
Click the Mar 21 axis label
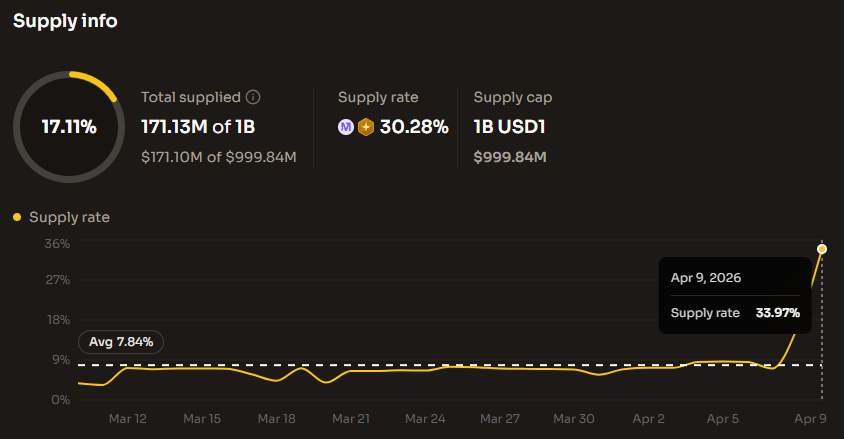(x=351, y=419)
